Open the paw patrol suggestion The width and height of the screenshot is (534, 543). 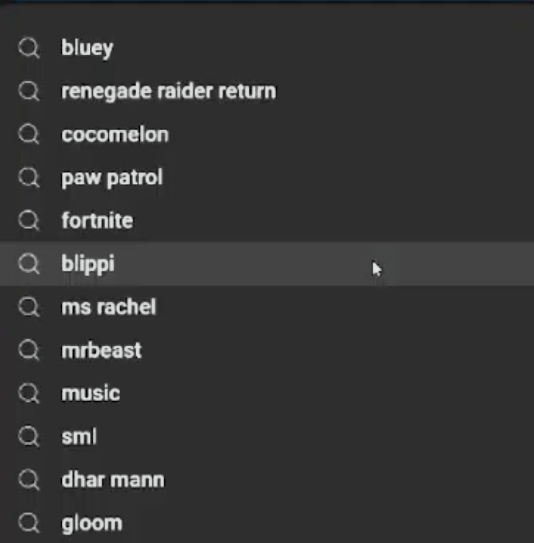(x=267, y=178)
